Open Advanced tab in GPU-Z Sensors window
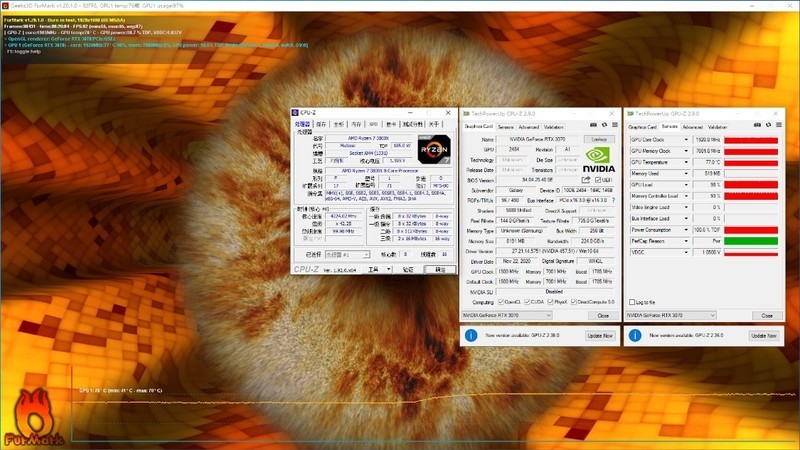 [x=692, y=127]
